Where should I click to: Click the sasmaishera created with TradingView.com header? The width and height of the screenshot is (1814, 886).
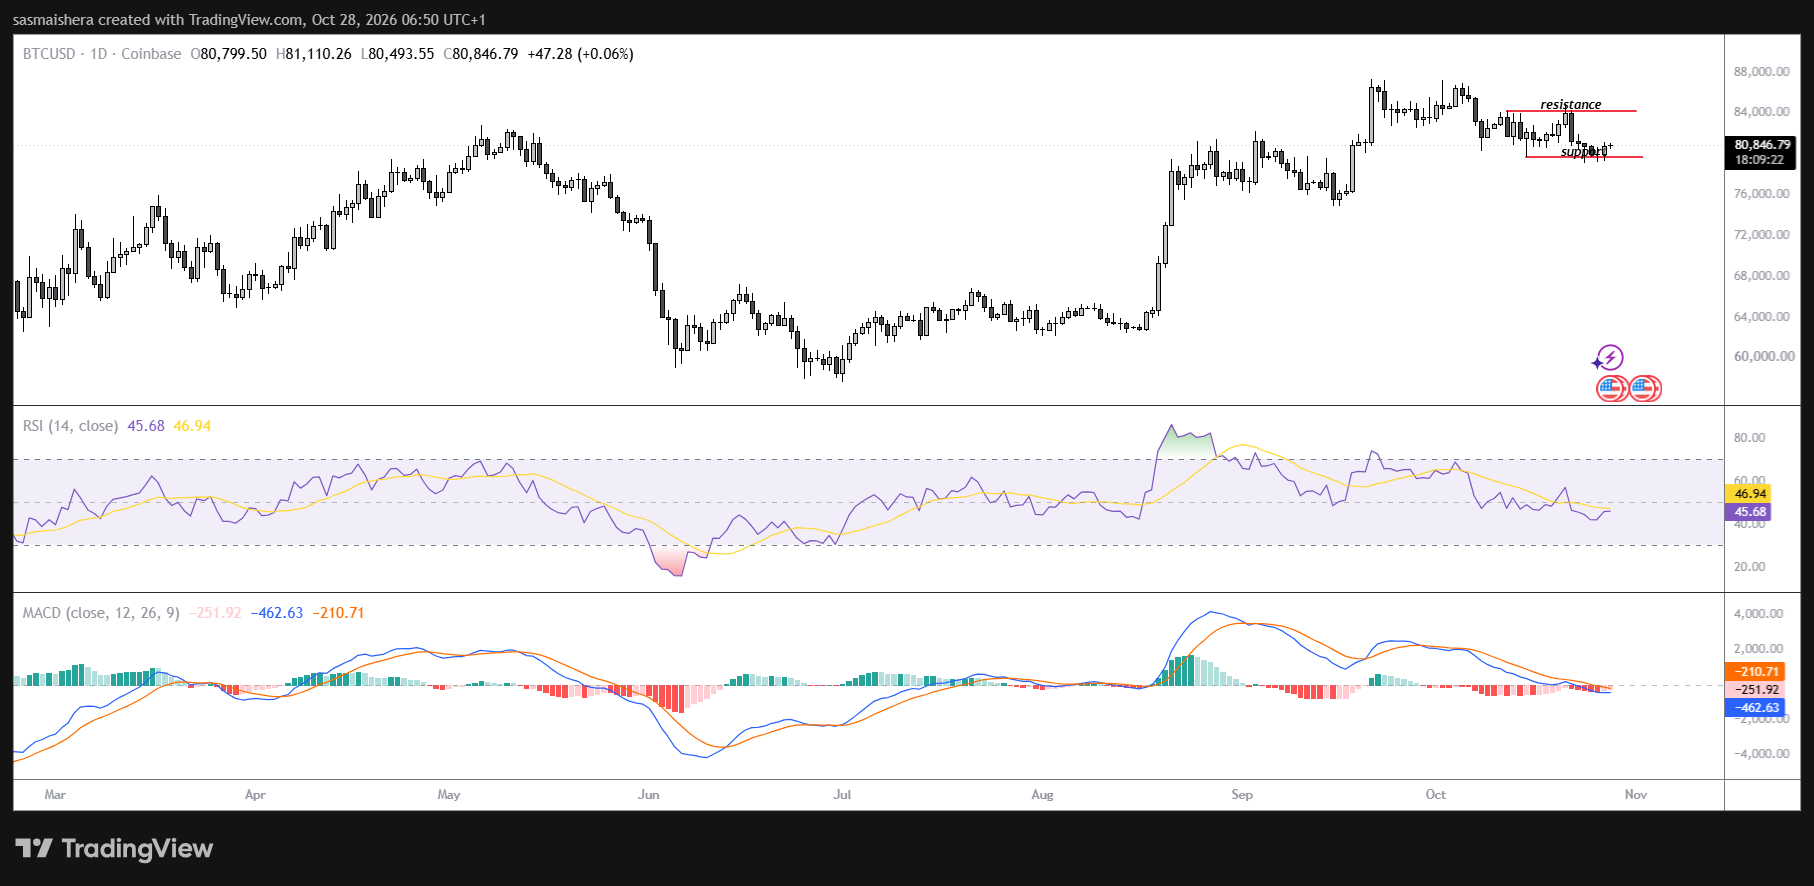pyautogui.click(x=249, y=20)
